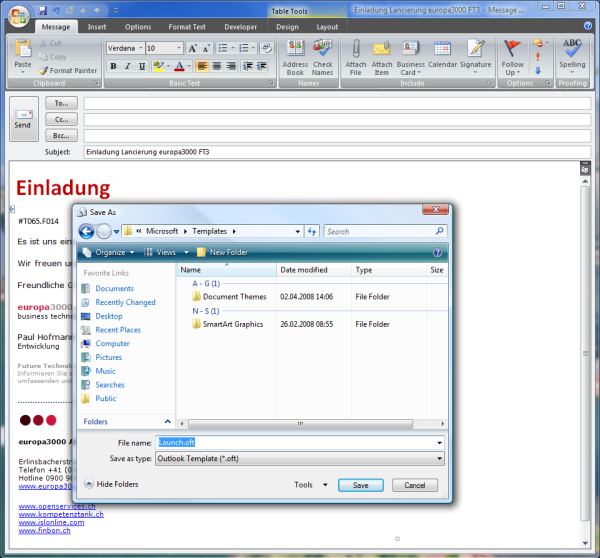Open the Business Card menu

tap(411, 57)
